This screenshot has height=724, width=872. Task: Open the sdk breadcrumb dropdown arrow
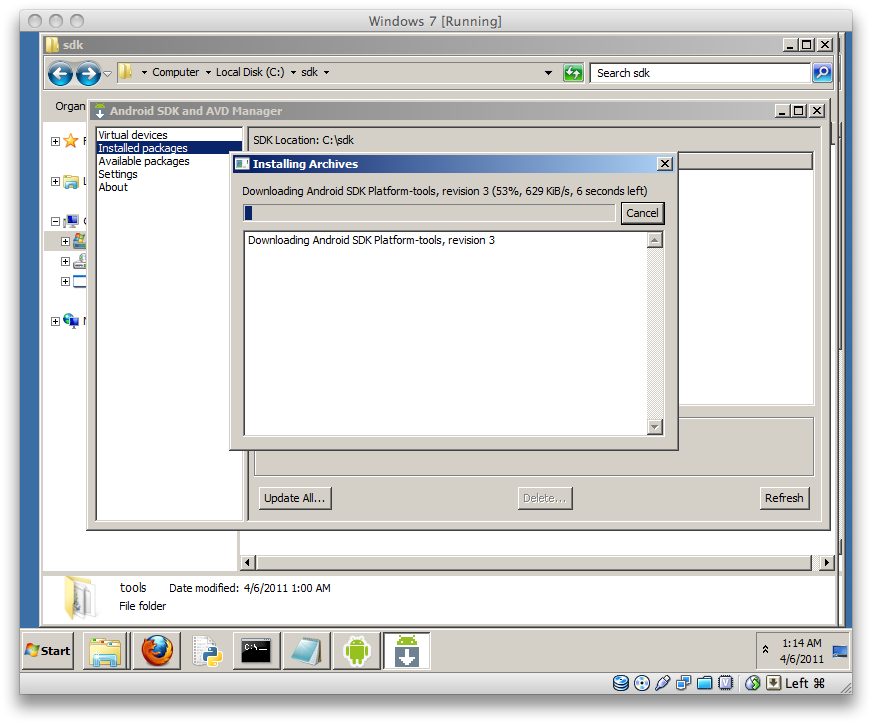(326, 72)
